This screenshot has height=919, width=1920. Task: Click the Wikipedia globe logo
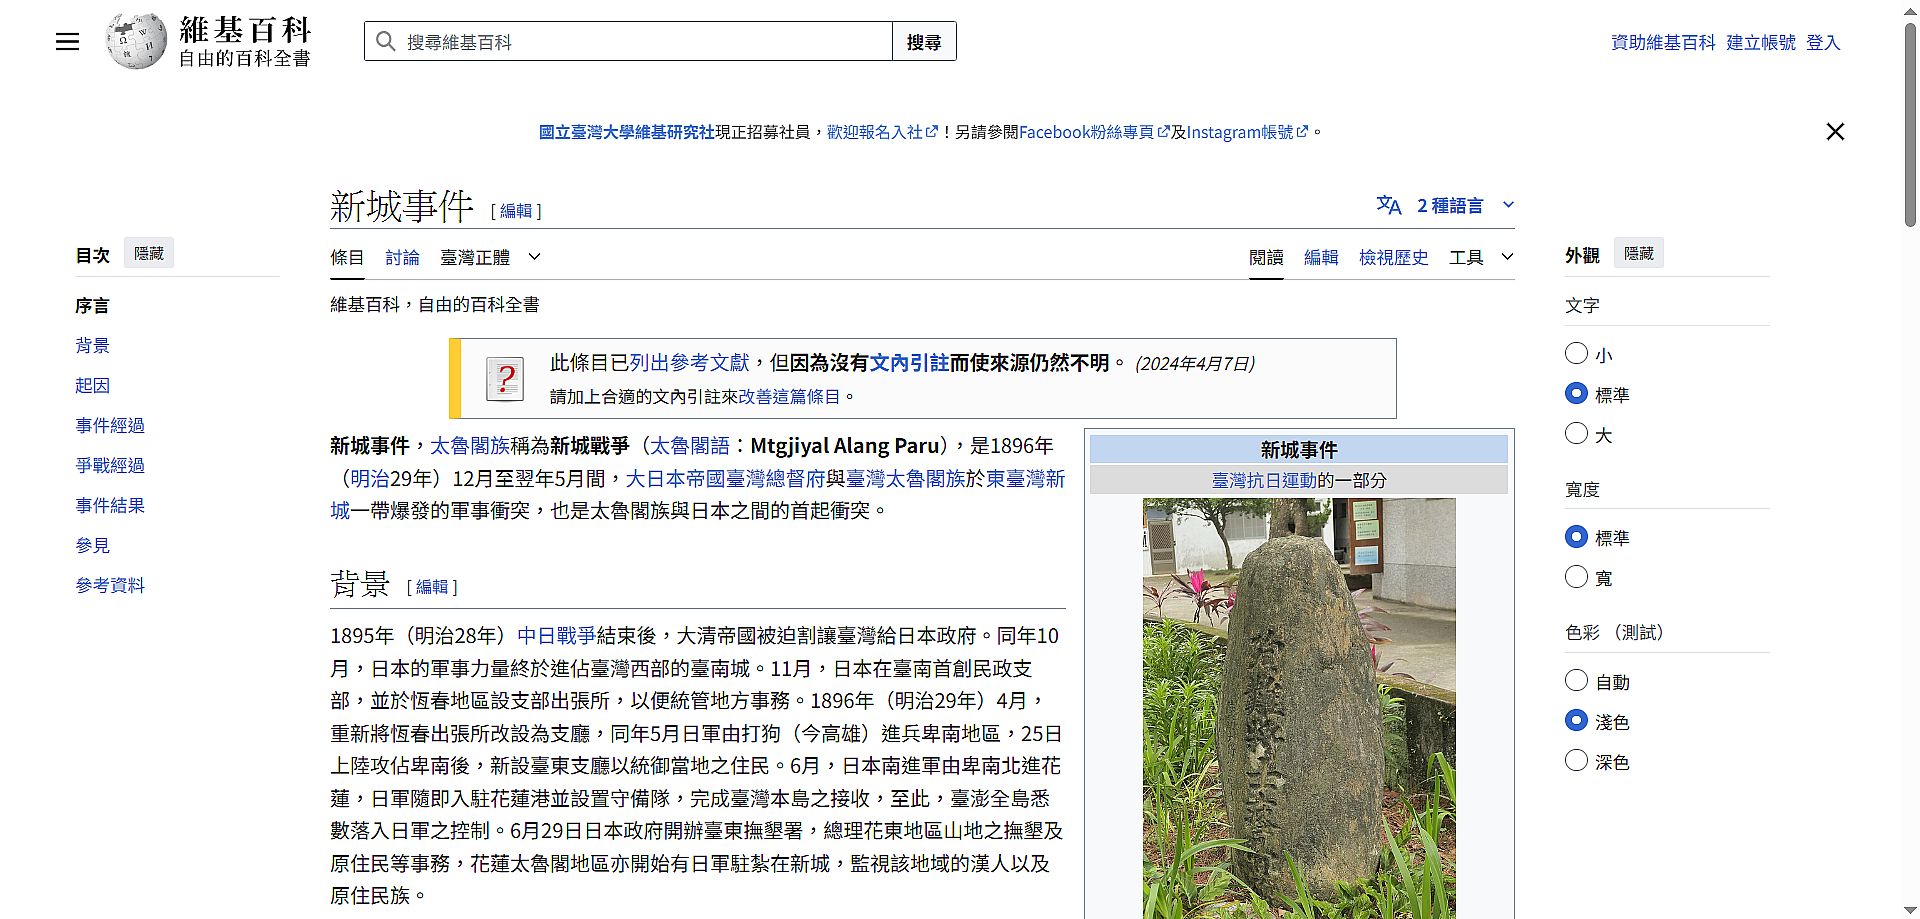point(136,42)
